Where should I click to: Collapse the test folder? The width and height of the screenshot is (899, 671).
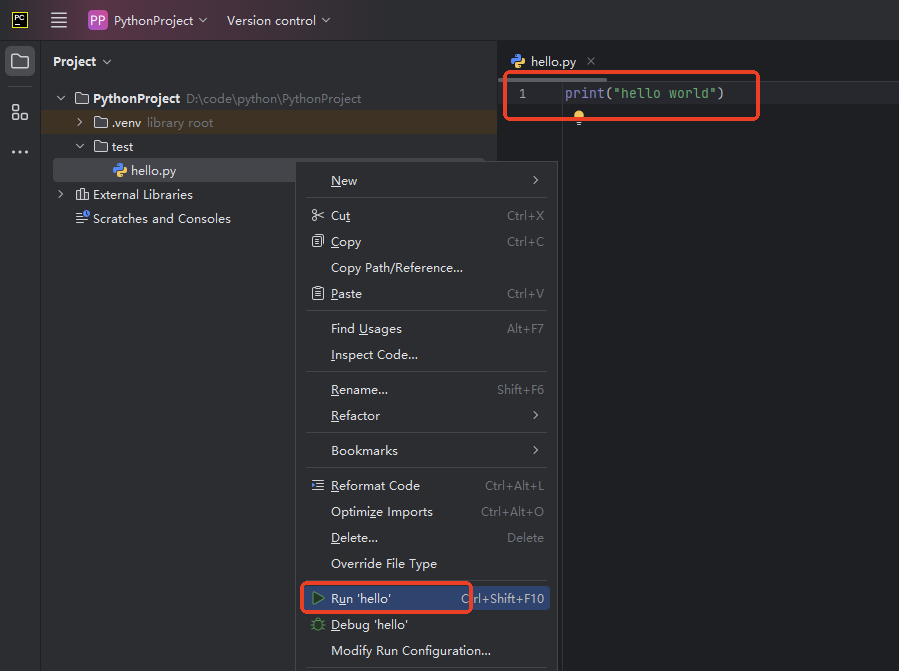tap(80, 147)
